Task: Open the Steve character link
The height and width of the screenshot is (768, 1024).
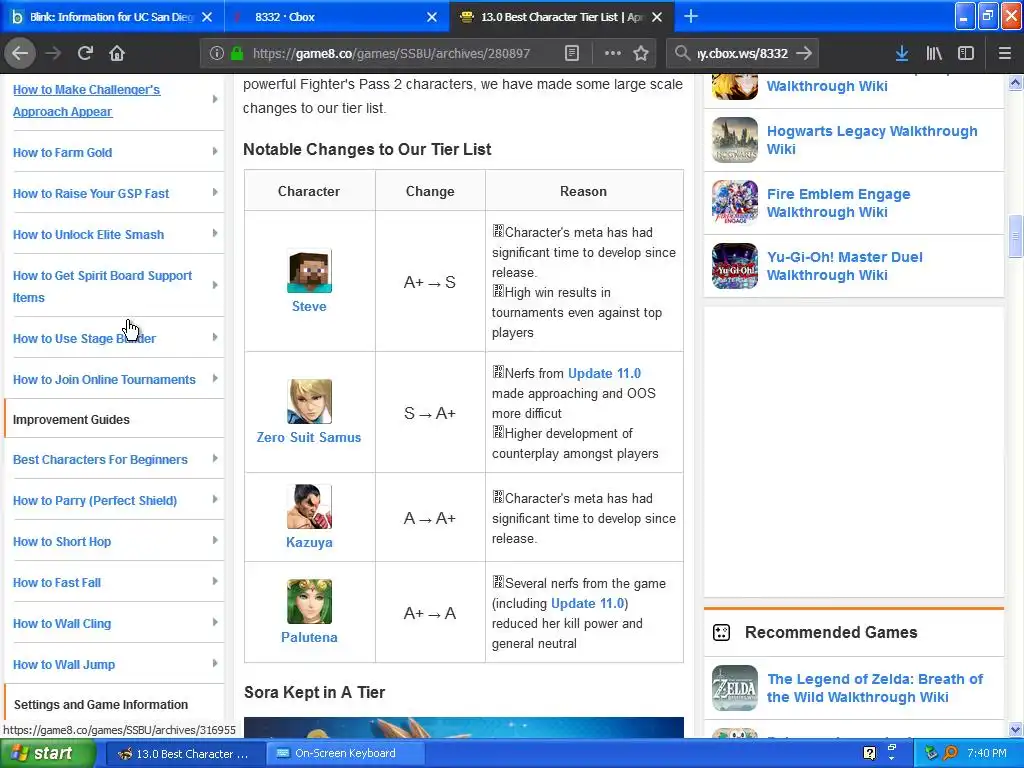Action: tap(309, 306)
